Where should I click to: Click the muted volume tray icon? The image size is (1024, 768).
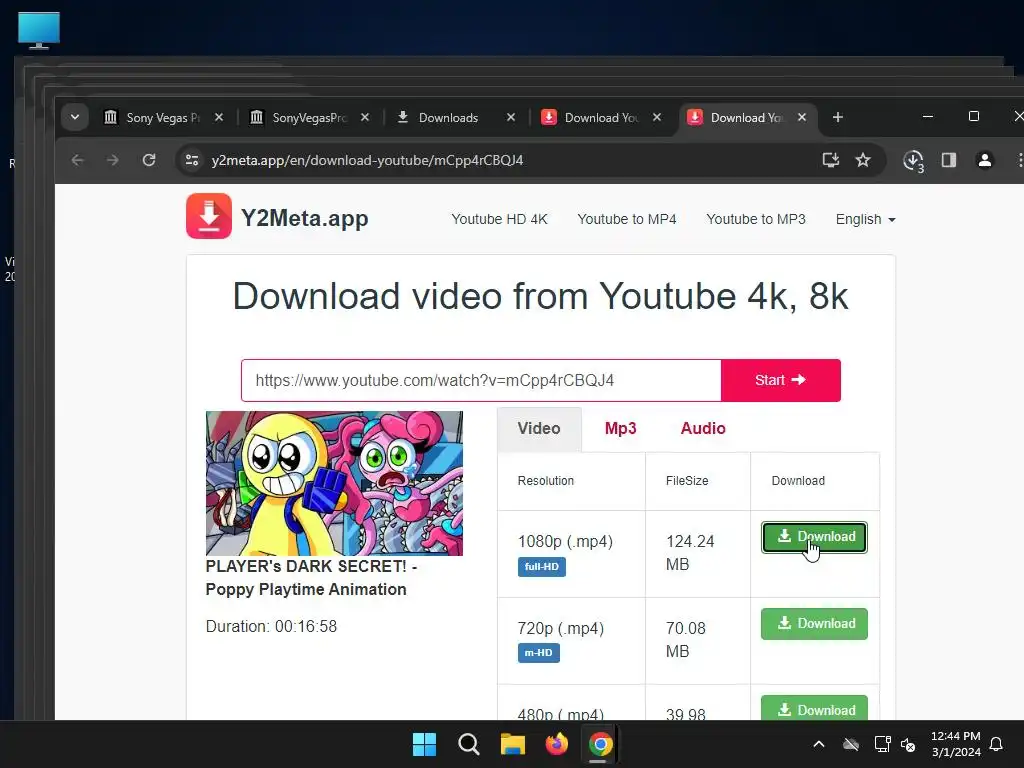908,744
